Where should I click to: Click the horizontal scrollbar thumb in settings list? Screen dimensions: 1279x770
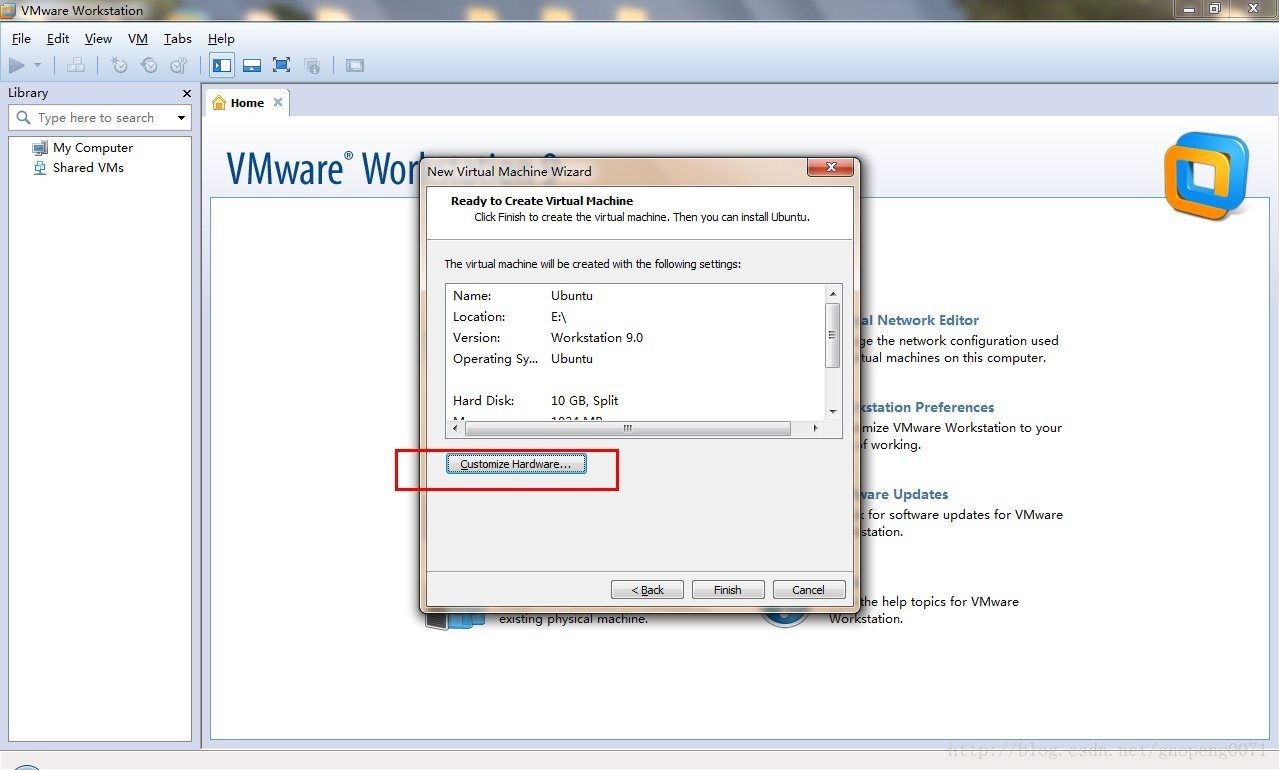click(x=628, y=428)
